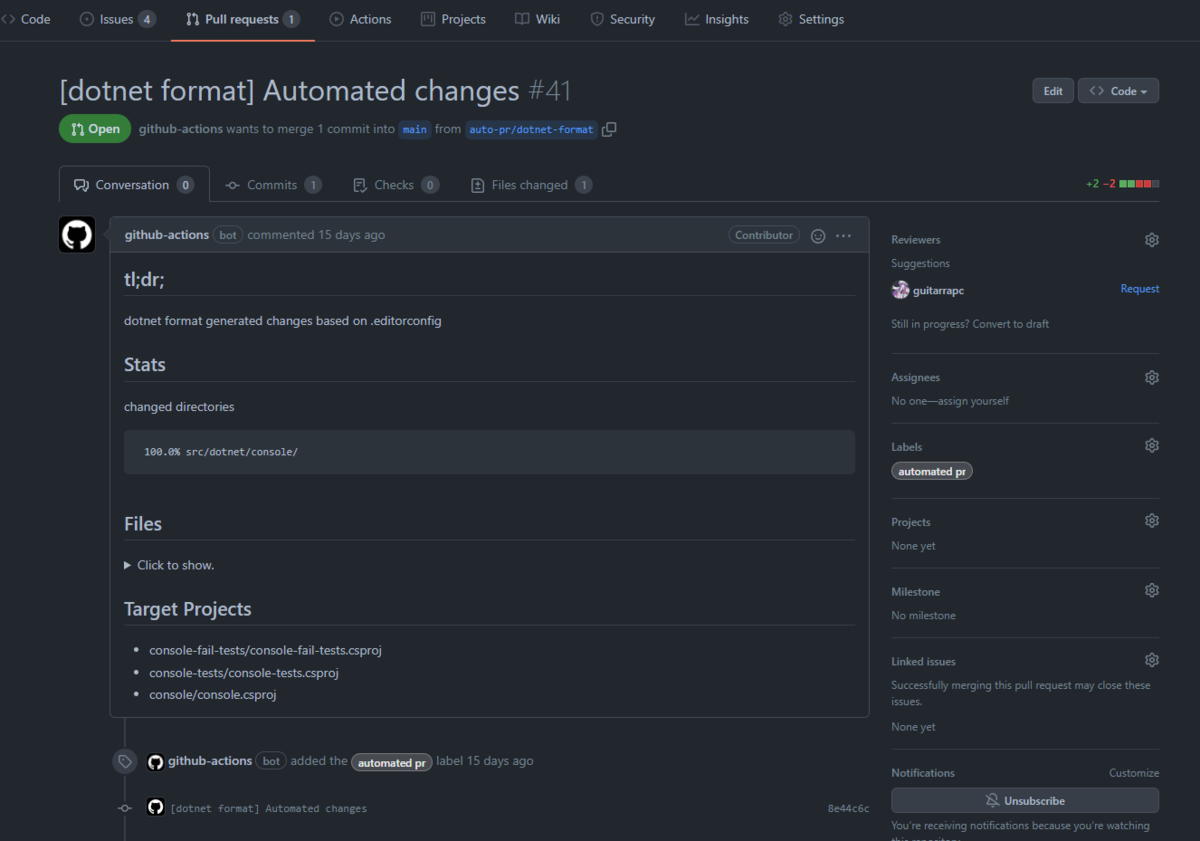1200x841 pixels.
Task: Open the auto-pr/dotnet-format branch link
Action: pos(531,130)
